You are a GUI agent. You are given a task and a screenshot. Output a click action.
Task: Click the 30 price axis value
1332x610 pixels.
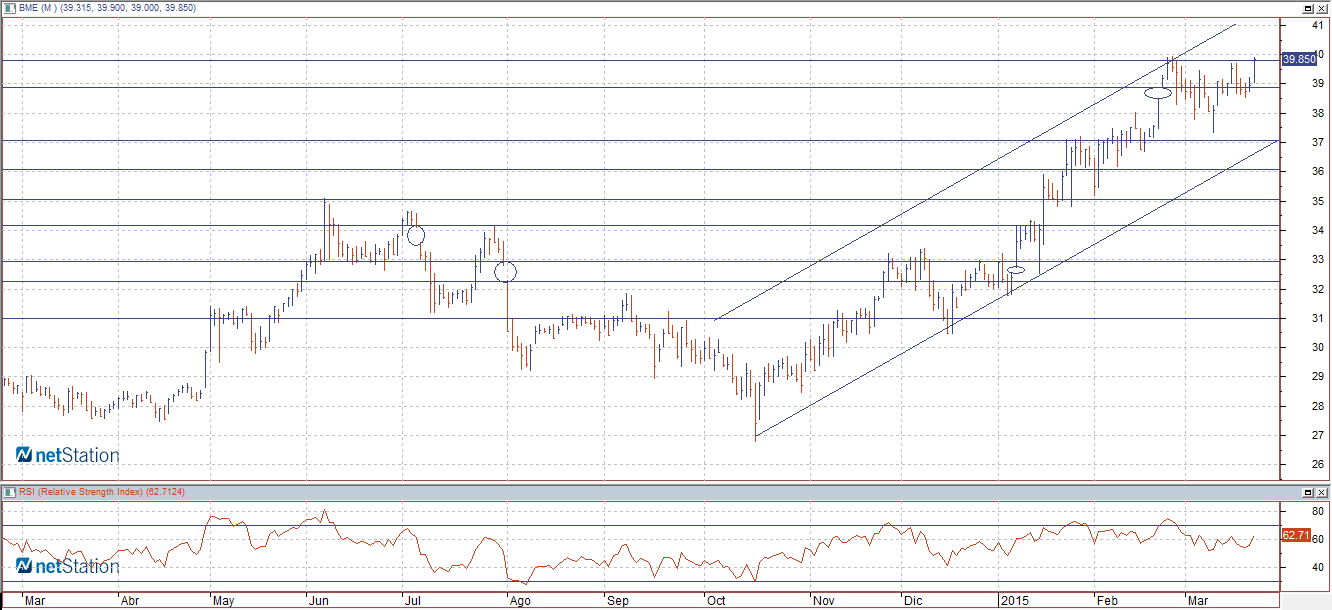pos(1319,347)
